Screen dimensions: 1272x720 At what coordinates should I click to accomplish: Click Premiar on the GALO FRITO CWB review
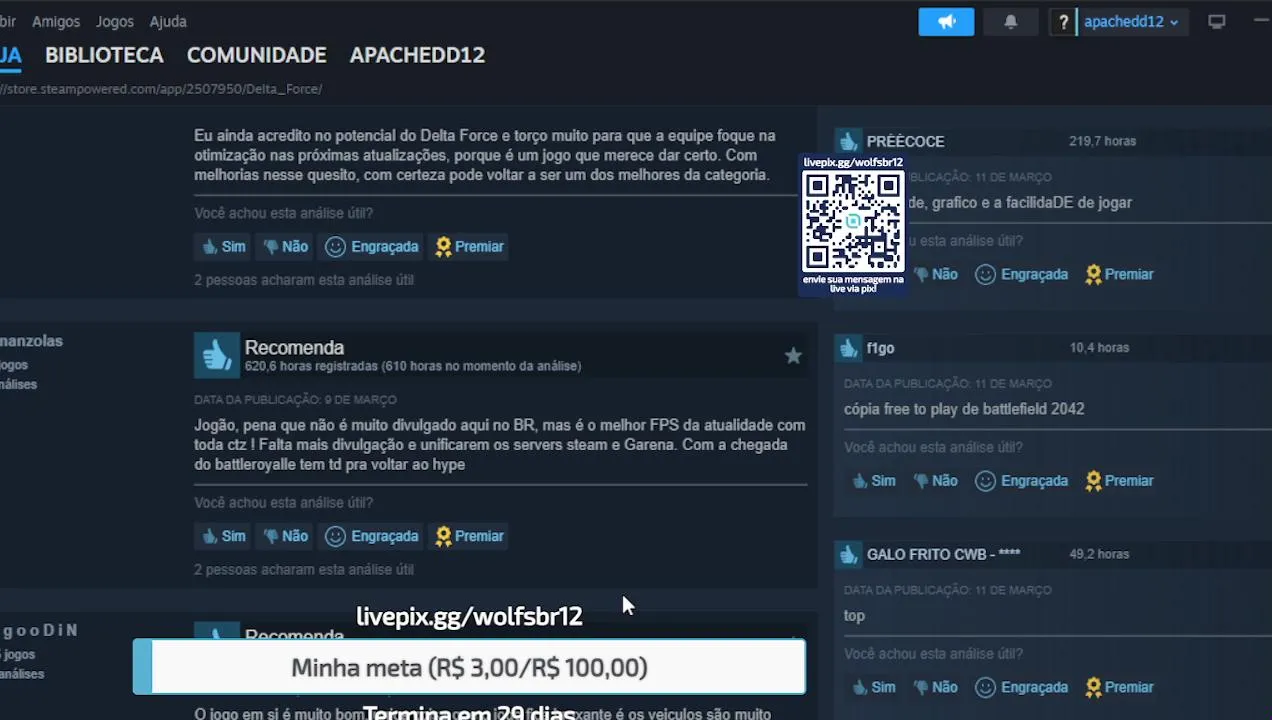[1119, 687]
